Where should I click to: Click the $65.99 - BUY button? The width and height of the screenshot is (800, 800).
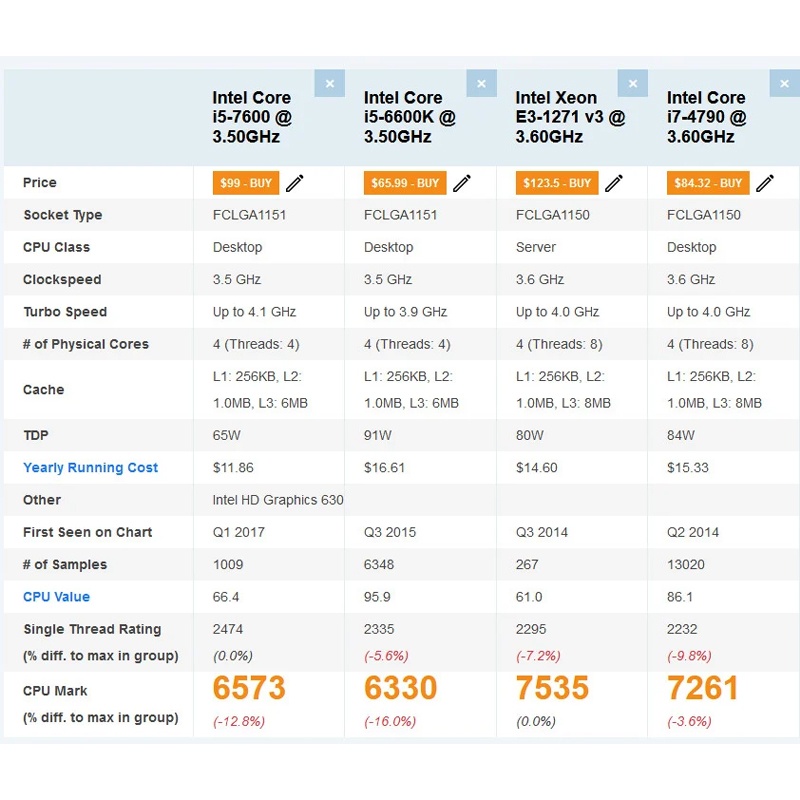click(x=405, y=183)
